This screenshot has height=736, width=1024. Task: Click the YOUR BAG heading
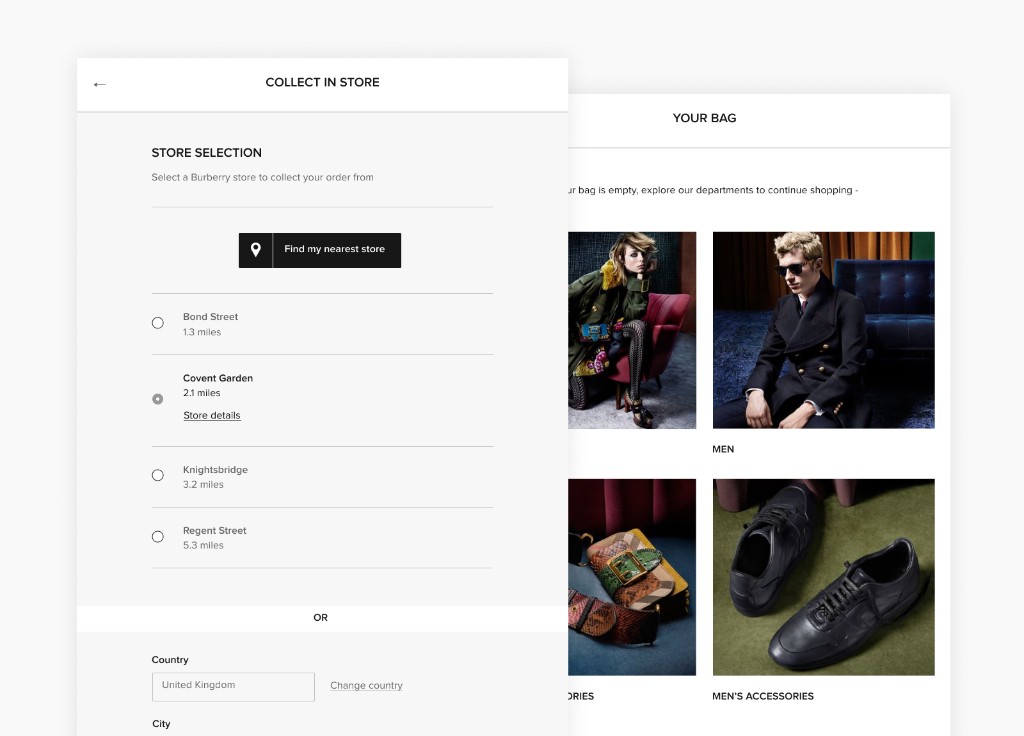(x=704, y=118)
